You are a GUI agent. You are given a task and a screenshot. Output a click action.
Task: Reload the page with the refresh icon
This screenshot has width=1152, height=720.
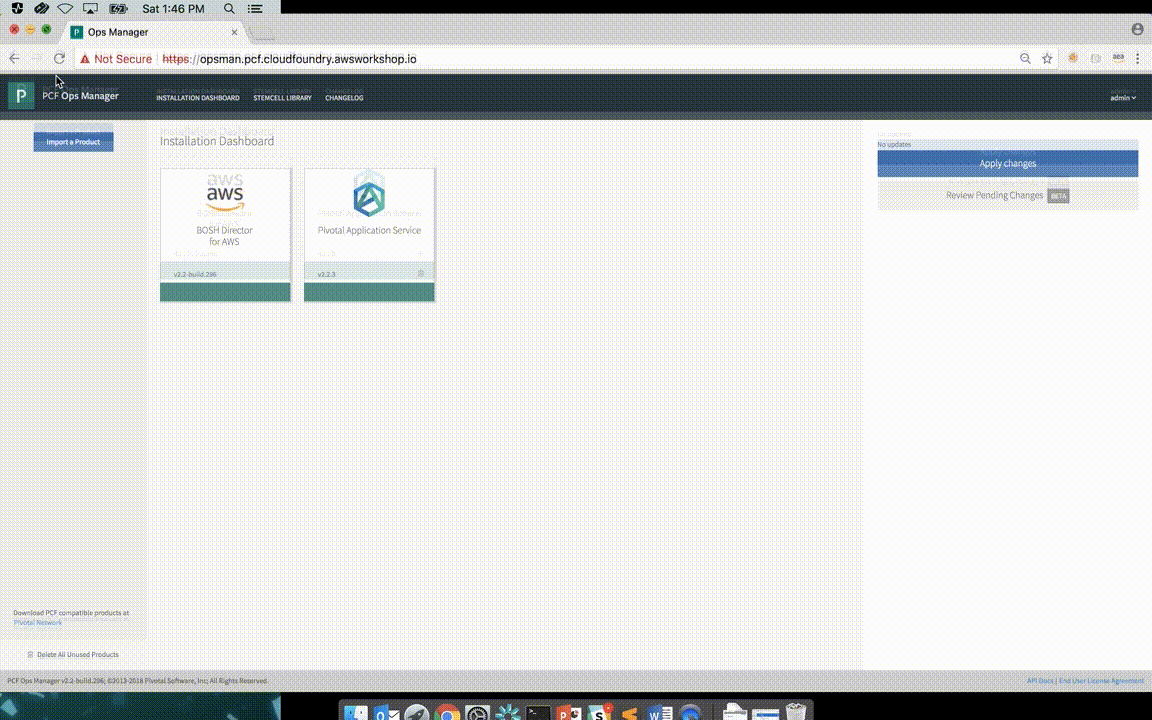pyautogui.click(x=60, y=58)
